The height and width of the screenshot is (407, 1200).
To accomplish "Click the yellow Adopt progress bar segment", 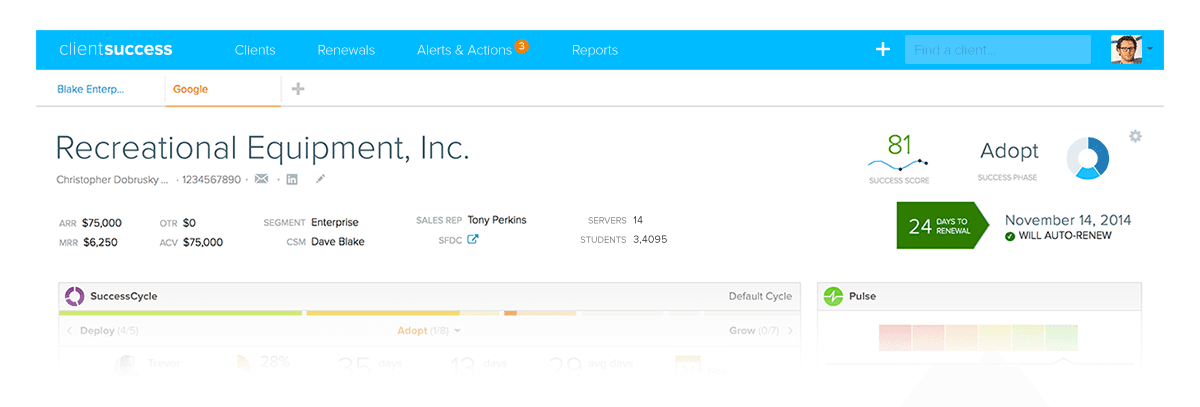I will [x=383, y=313].
